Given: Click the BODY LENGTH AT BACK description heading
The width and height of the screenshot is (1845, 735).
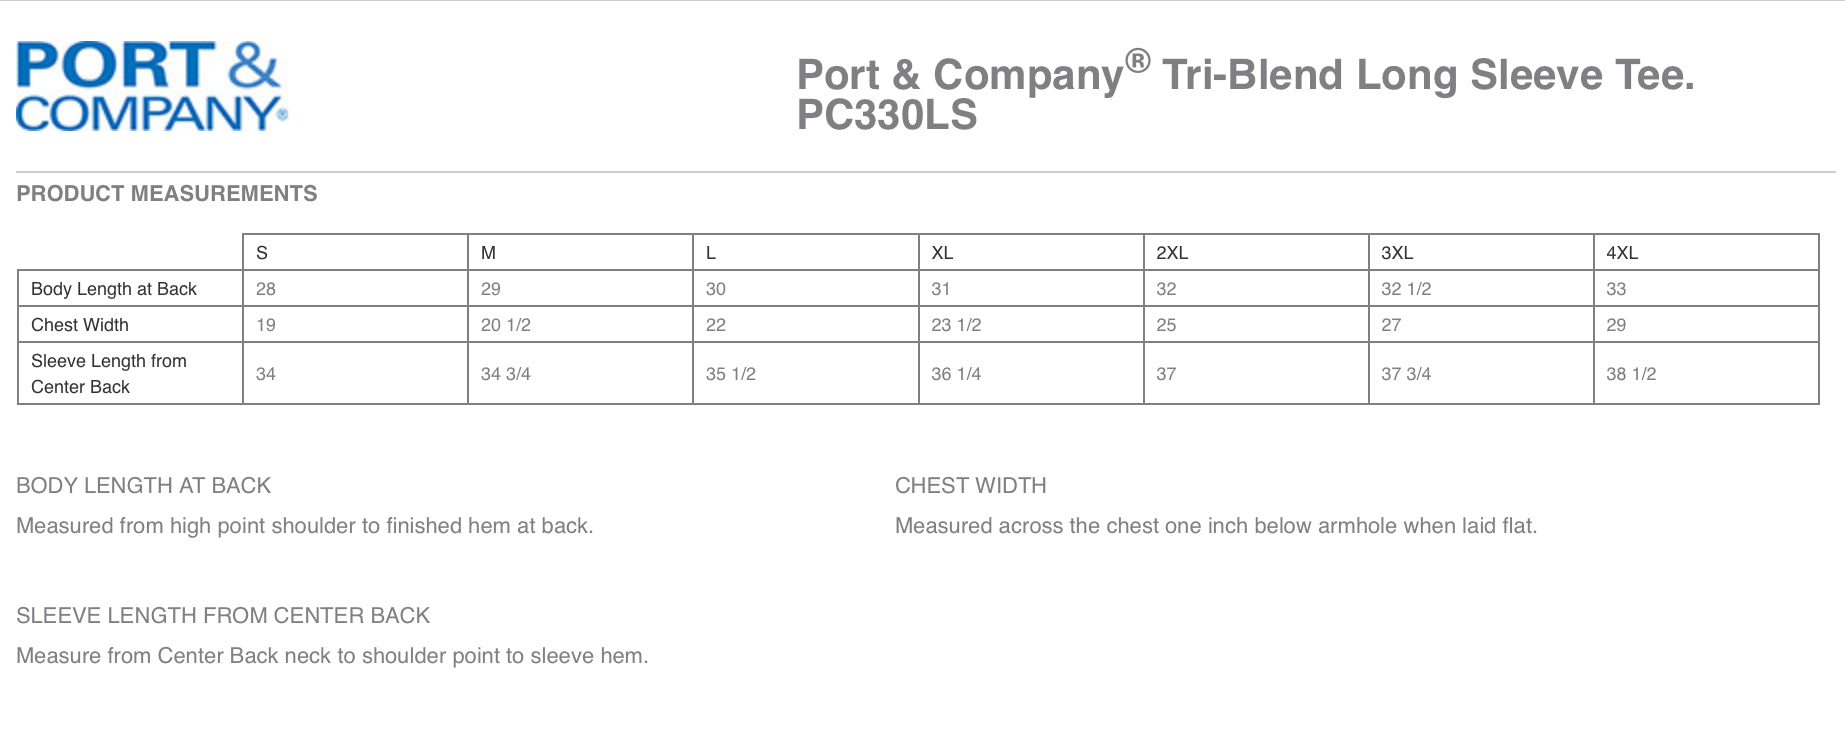Looking at the screenshot, I should click(x=144, y=486).
